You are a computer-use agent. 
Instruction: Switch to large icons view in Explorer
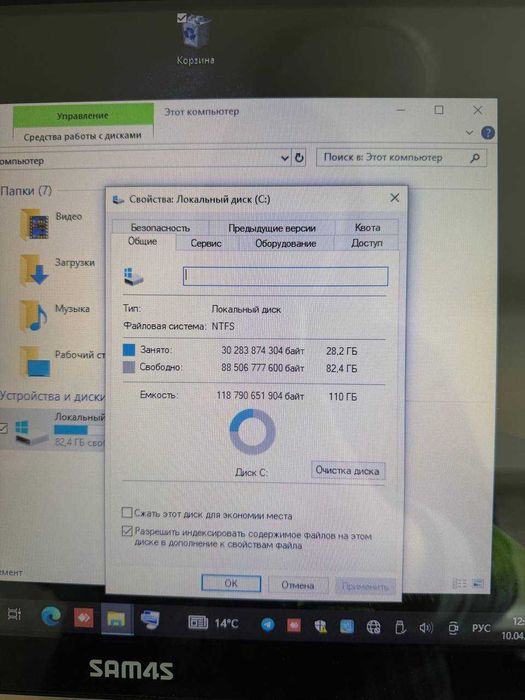click(478, 583)
